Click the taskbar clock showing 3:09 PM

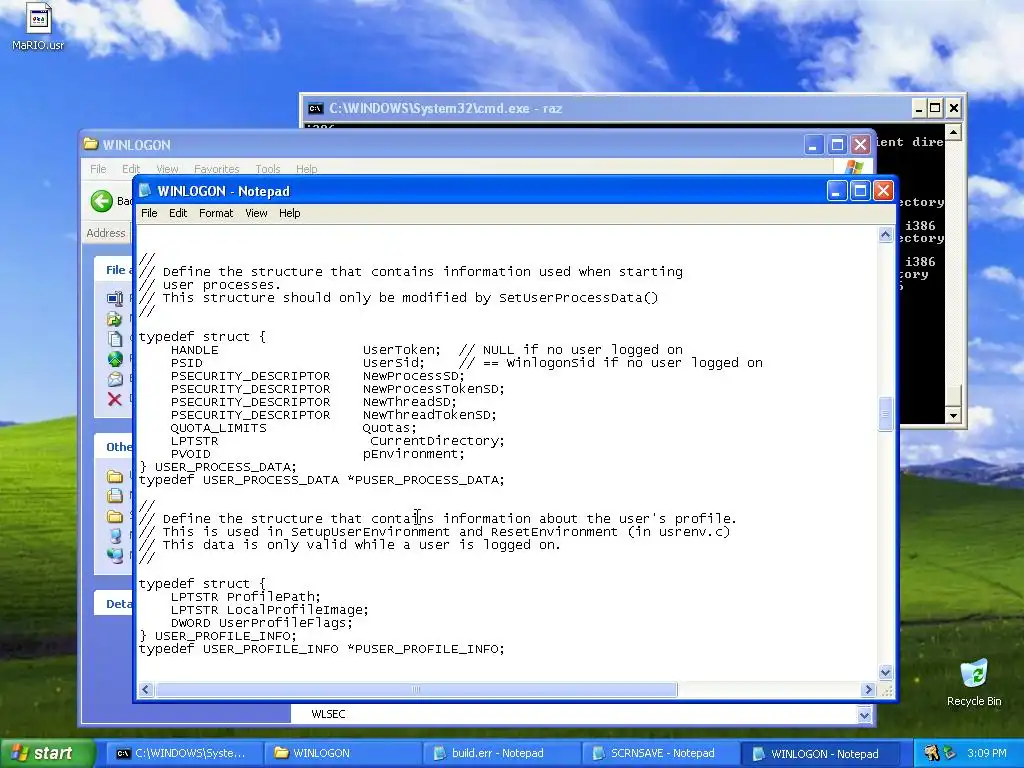987,753
